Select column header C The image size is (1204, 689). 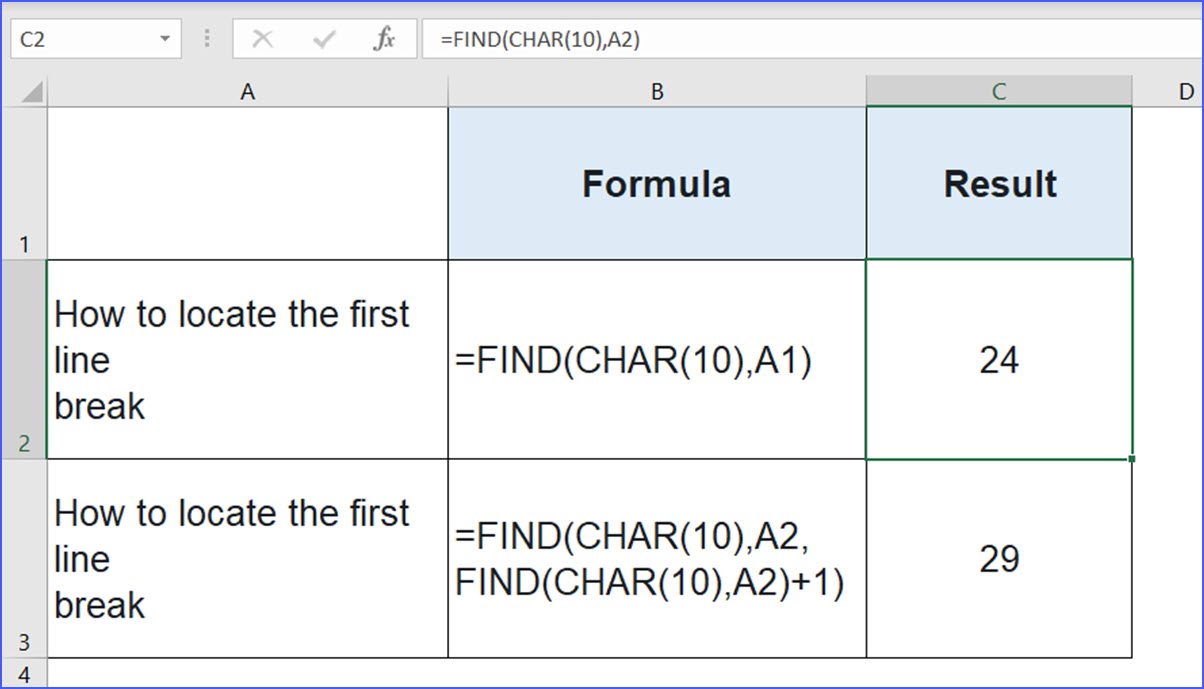pyautogui.click(x=998, y=90)
